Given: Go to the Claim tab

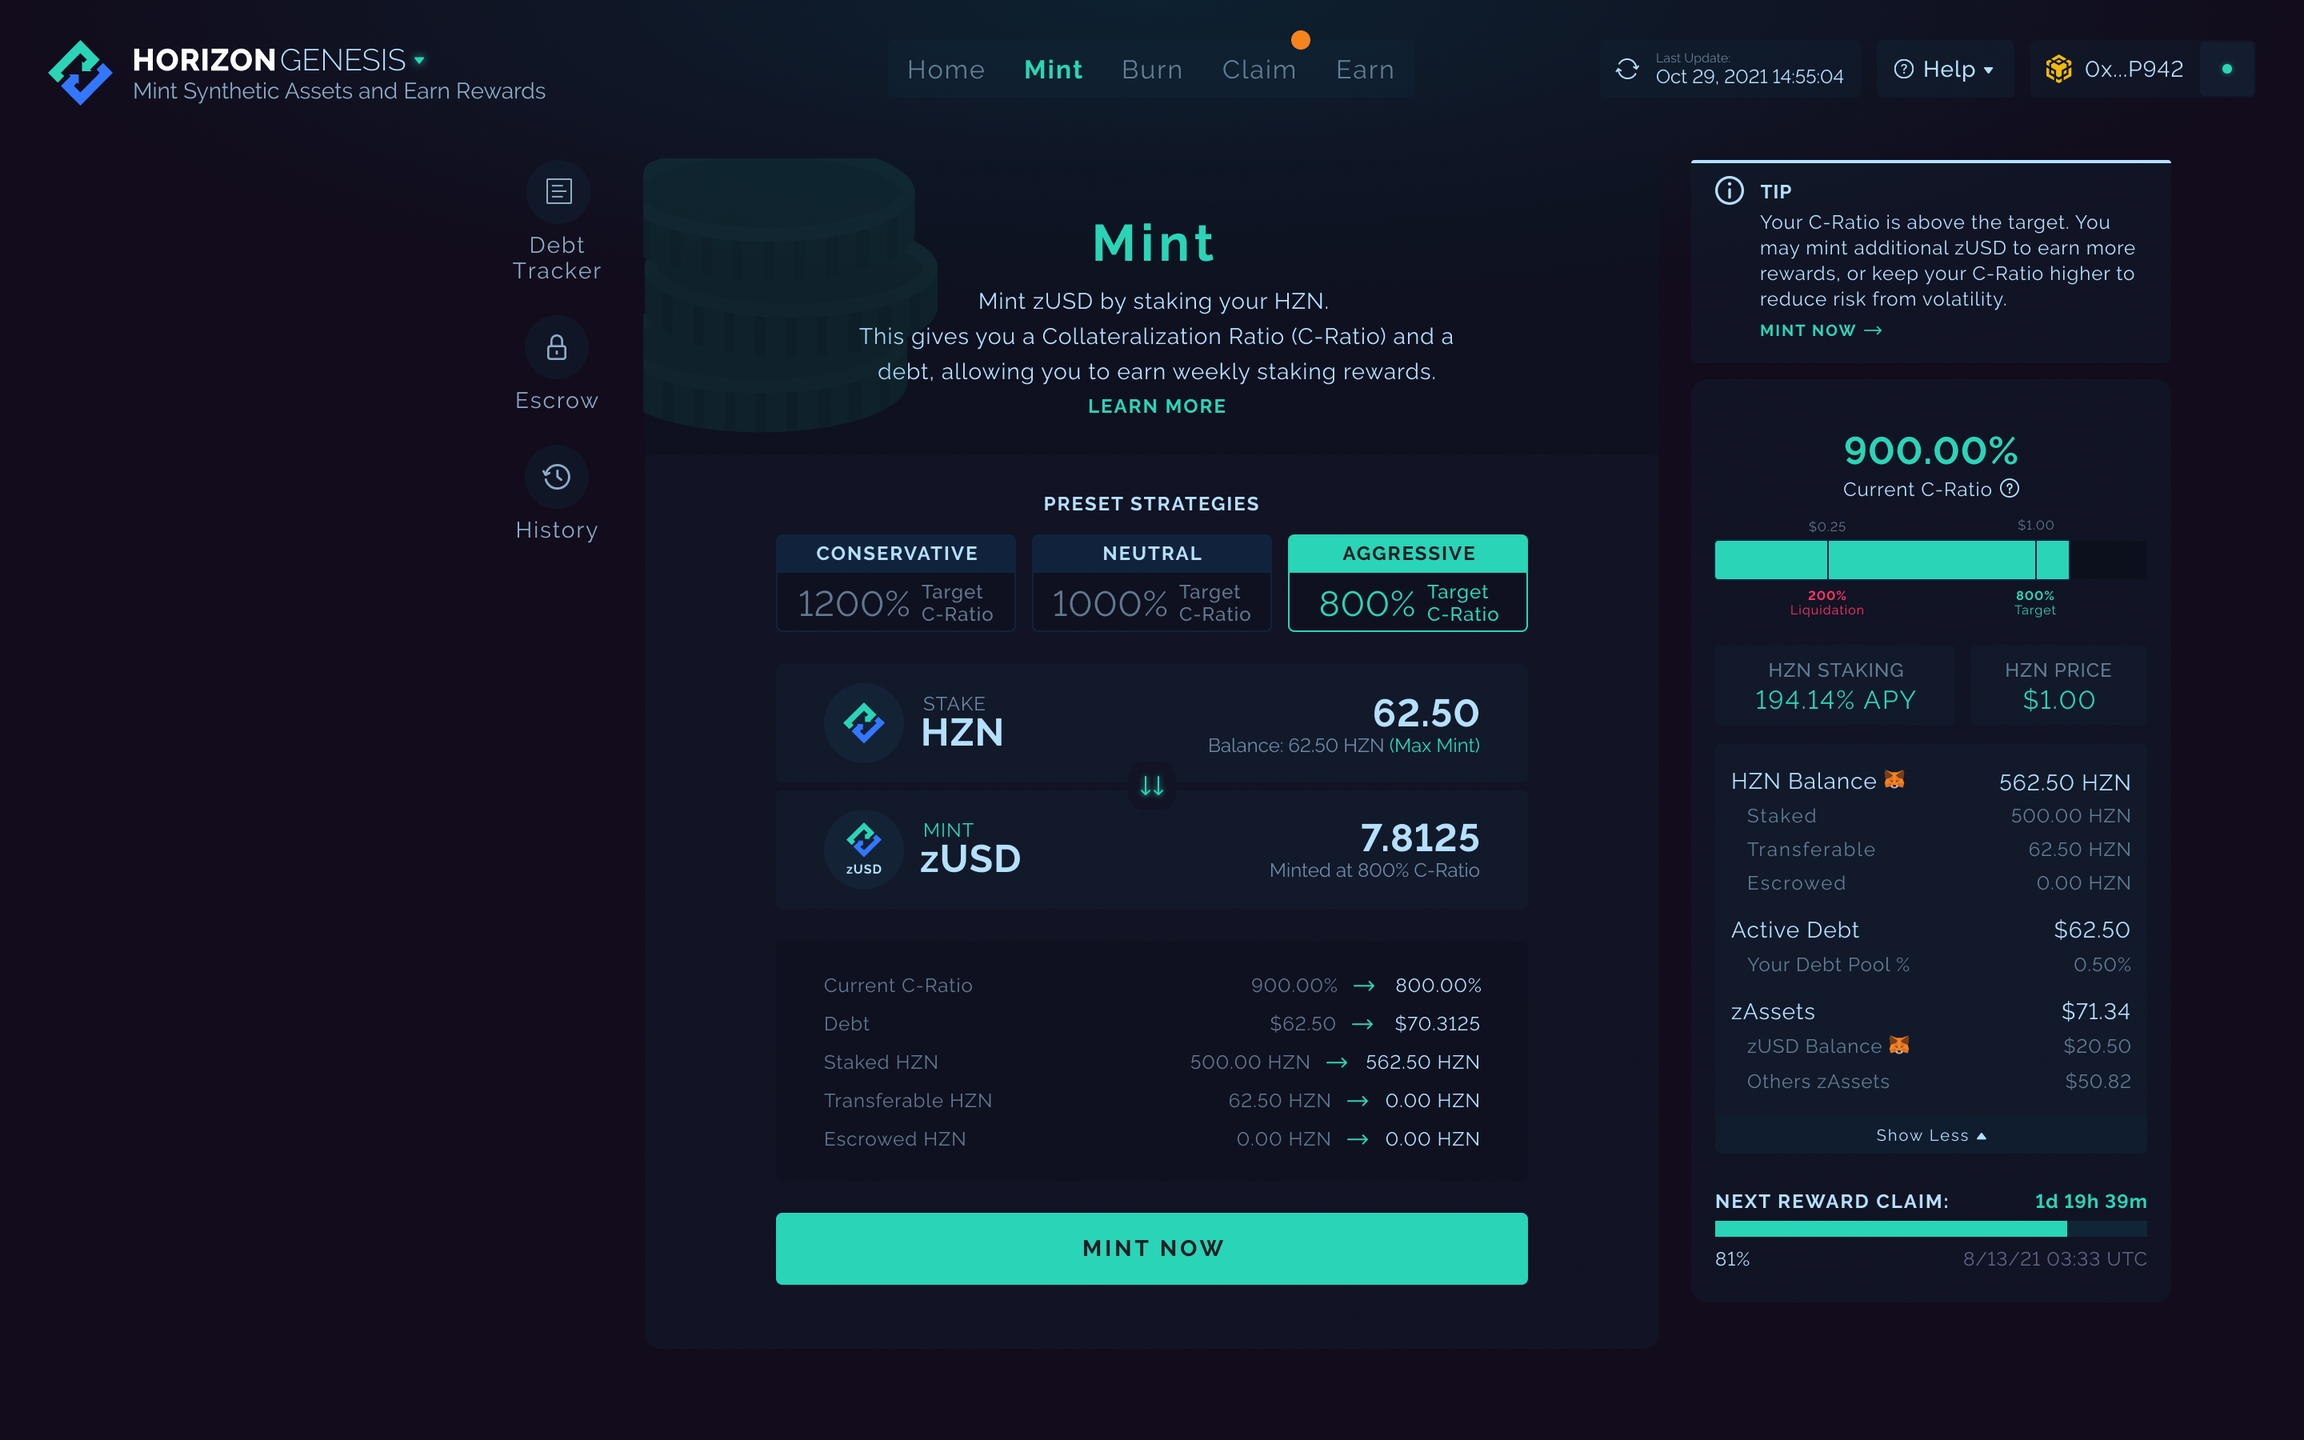Looking at the screenshot, I should (1259, 69).
